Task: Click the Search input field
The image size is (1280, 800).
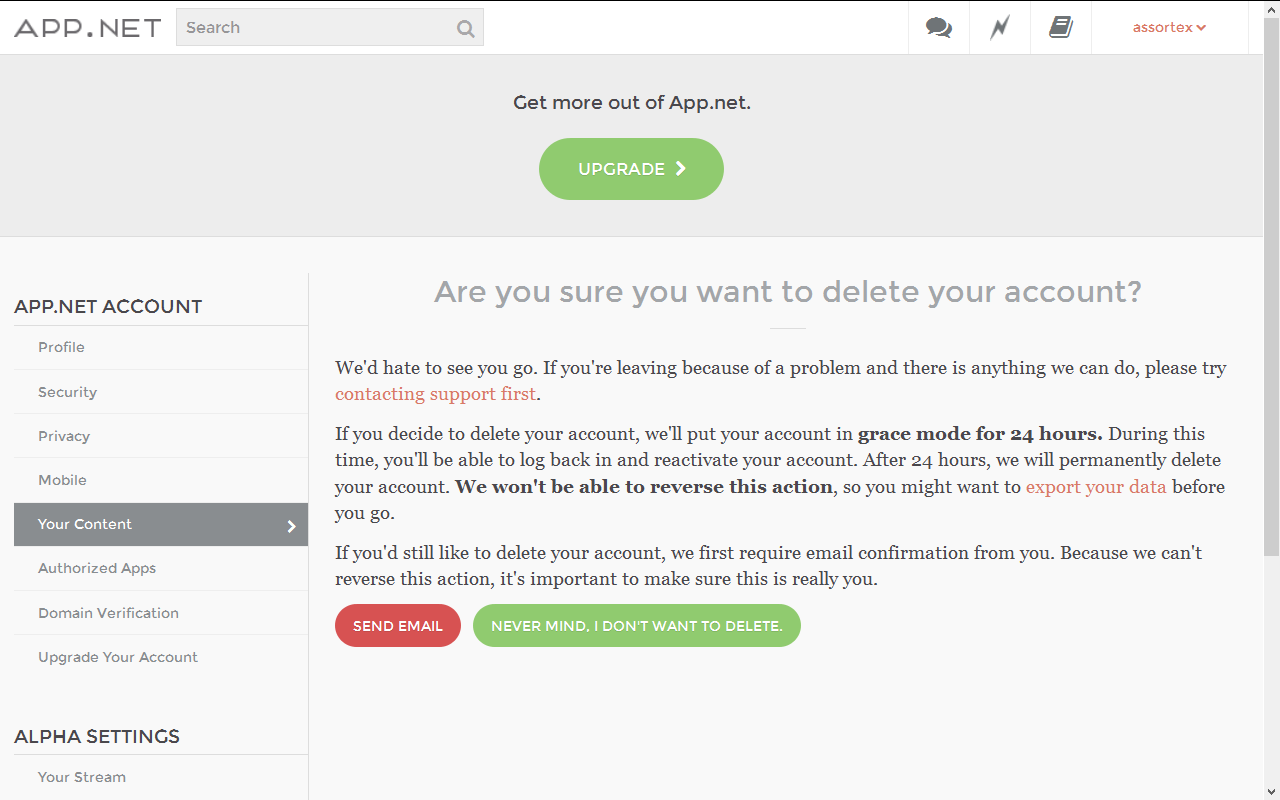Action: click(315, 28)
